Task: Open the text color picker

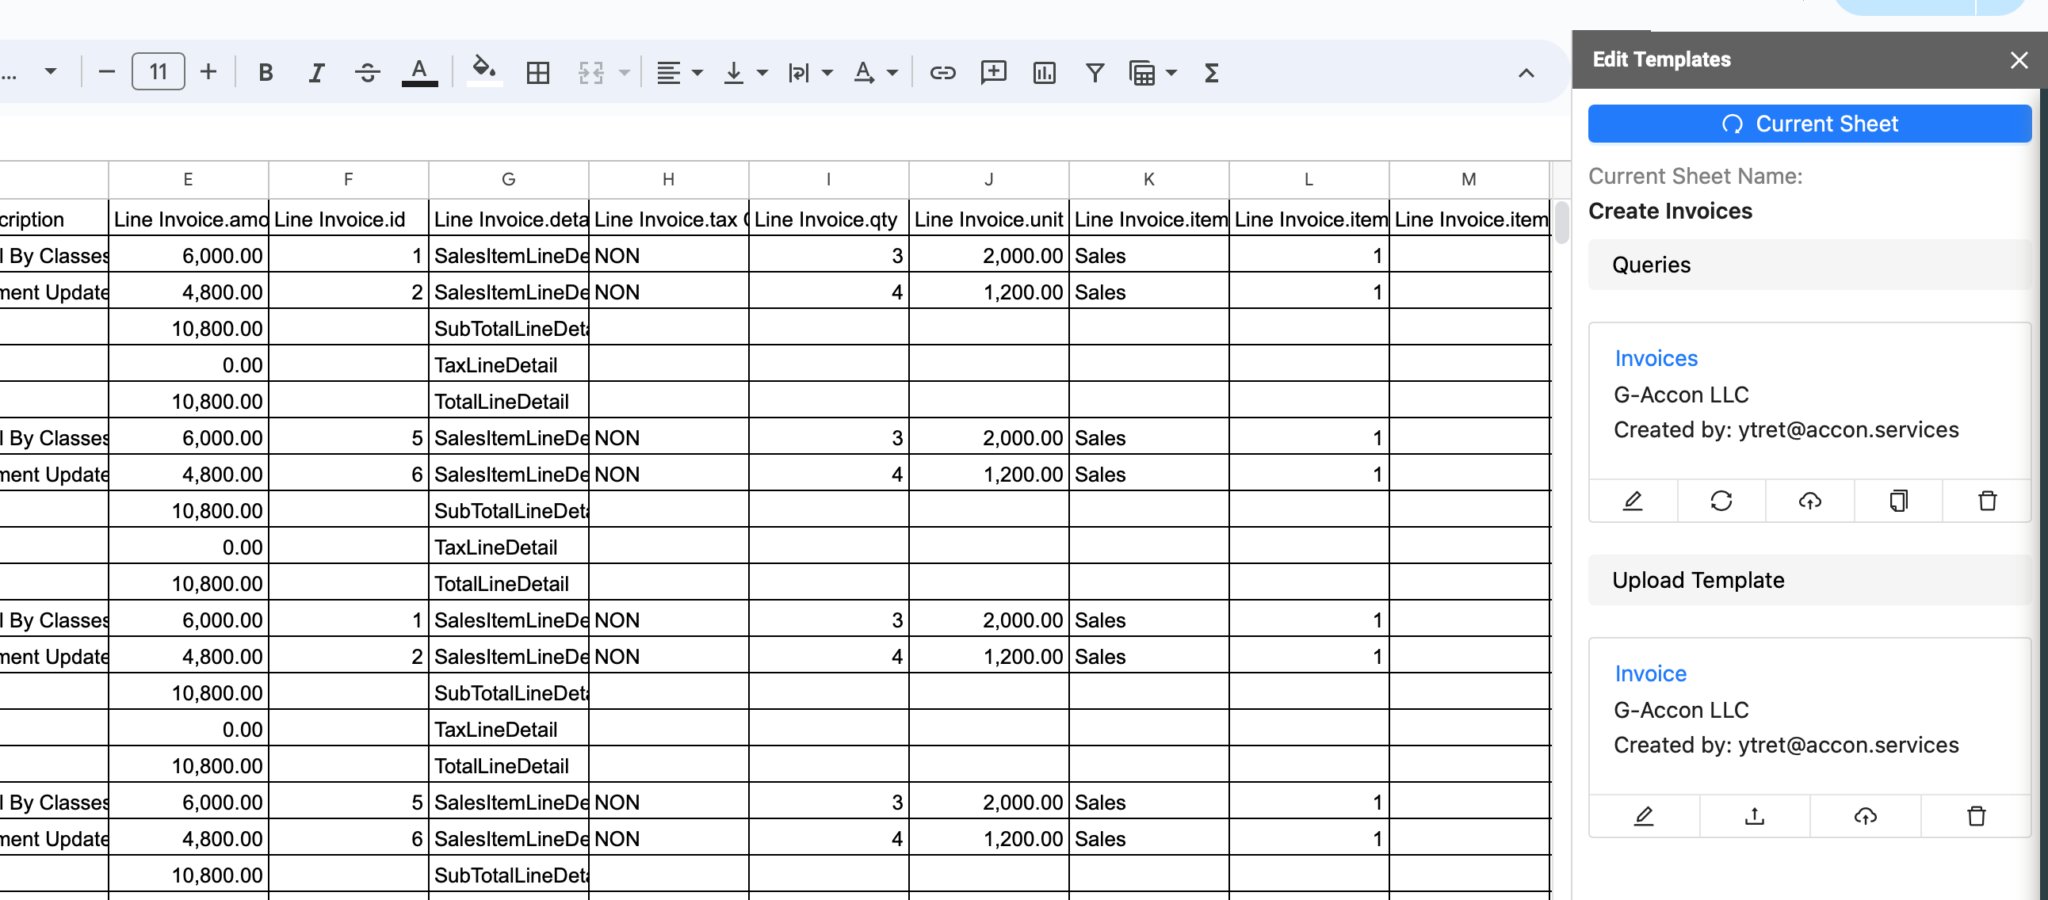Action: tap(419, 72)
